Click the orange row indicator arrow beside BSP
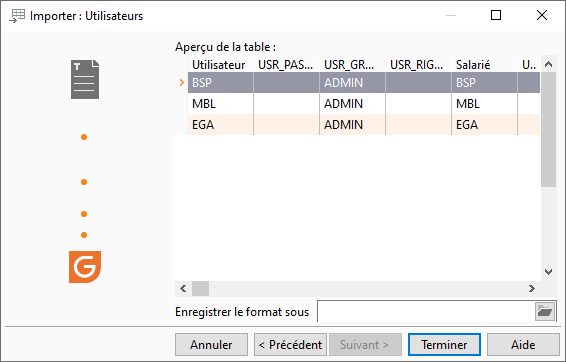Viewport: 566px width, 362px height. coord(182,83)
